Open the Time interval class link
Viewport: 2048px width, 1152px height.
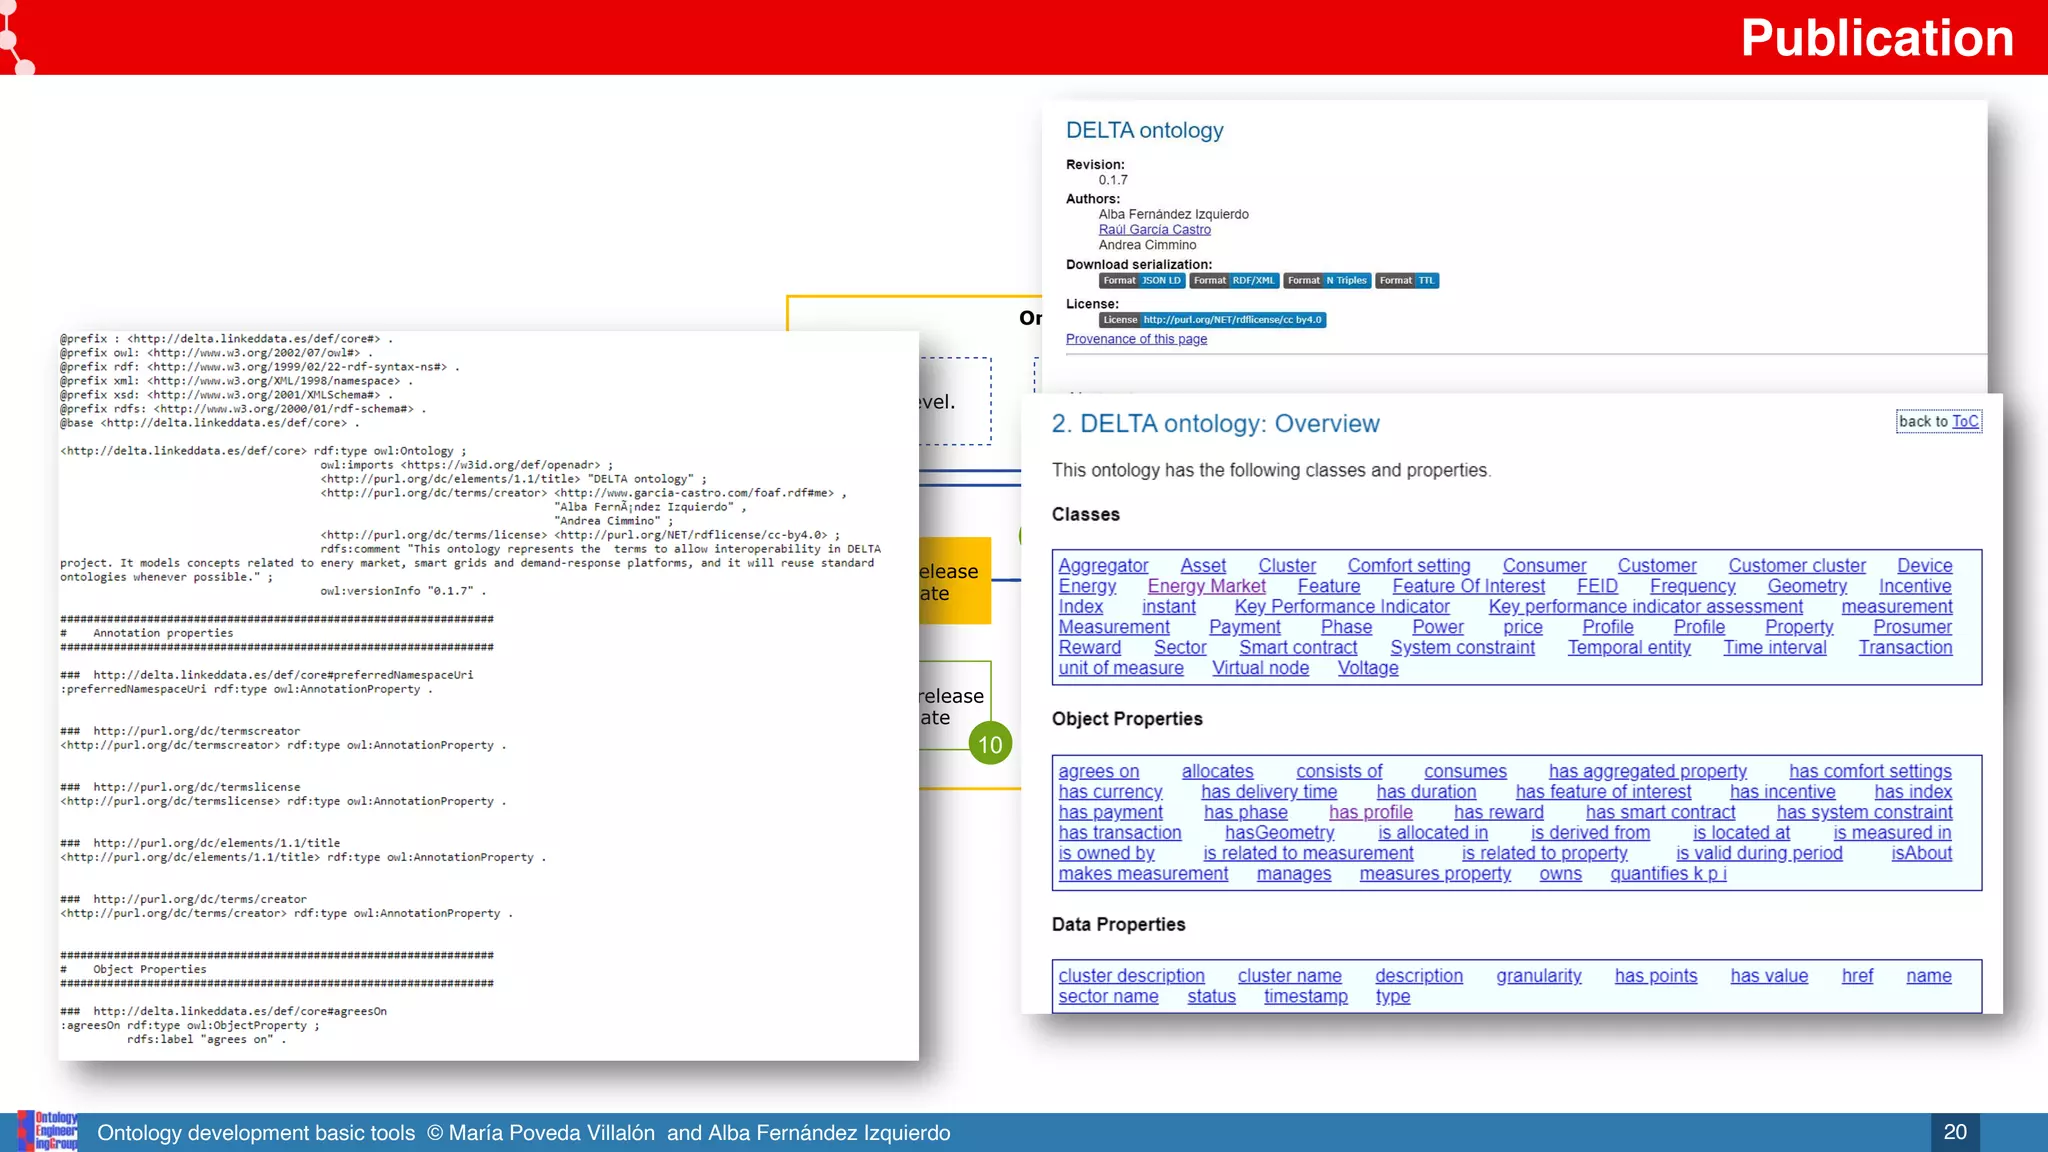click(x=1775, y=648)
